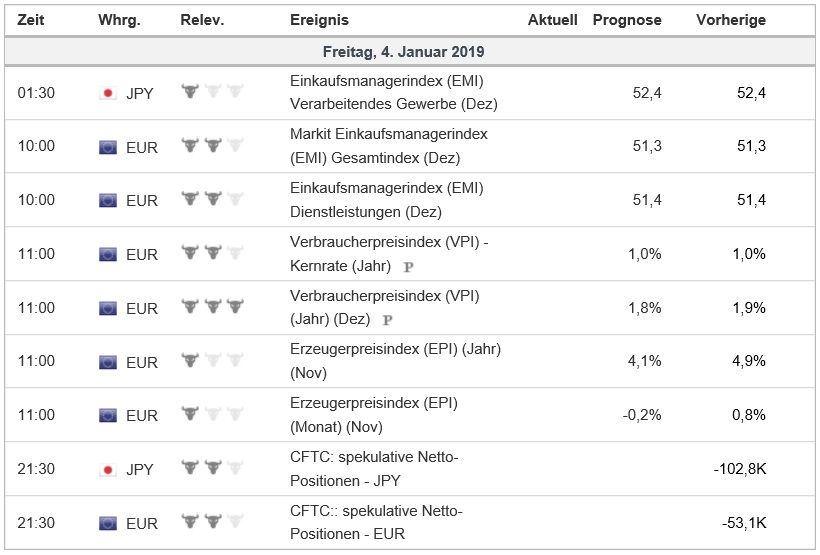The width and height of the screenshot is (820, 555).
Task: Open Erzeugerpreisindex (EPI) (Jahr) (Nov) event
Action: pos(394,361)
